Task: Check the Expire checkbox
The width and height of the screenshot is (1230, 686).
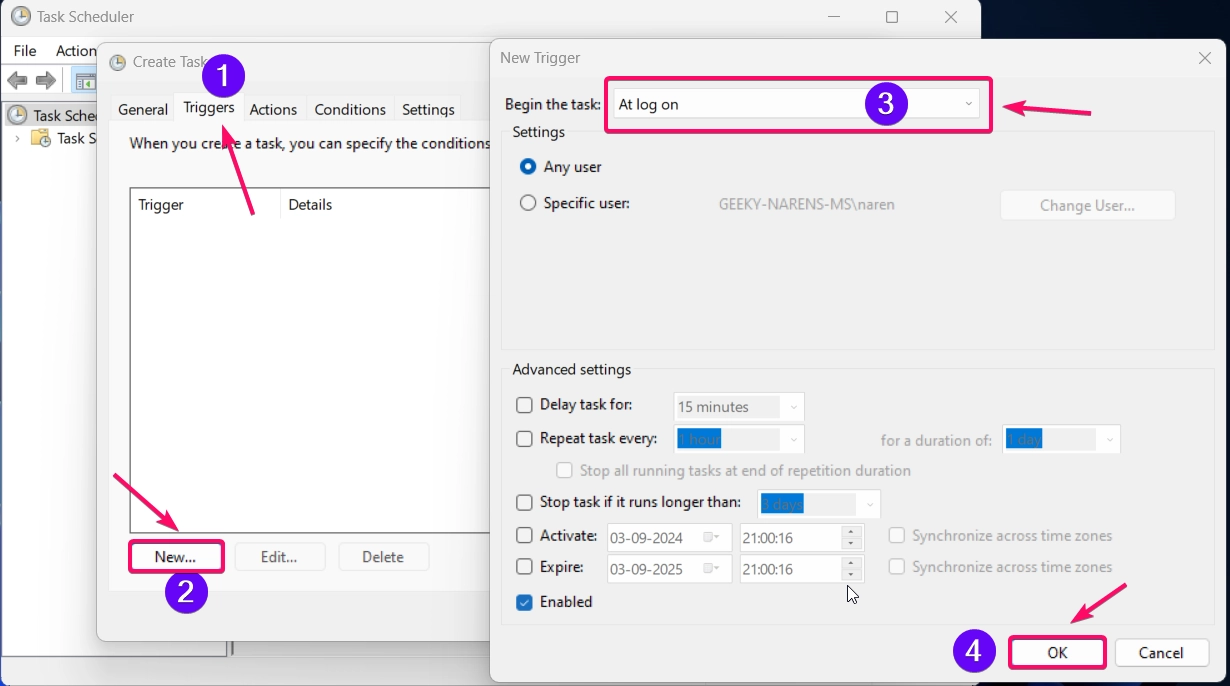Action: coord(524,567)
